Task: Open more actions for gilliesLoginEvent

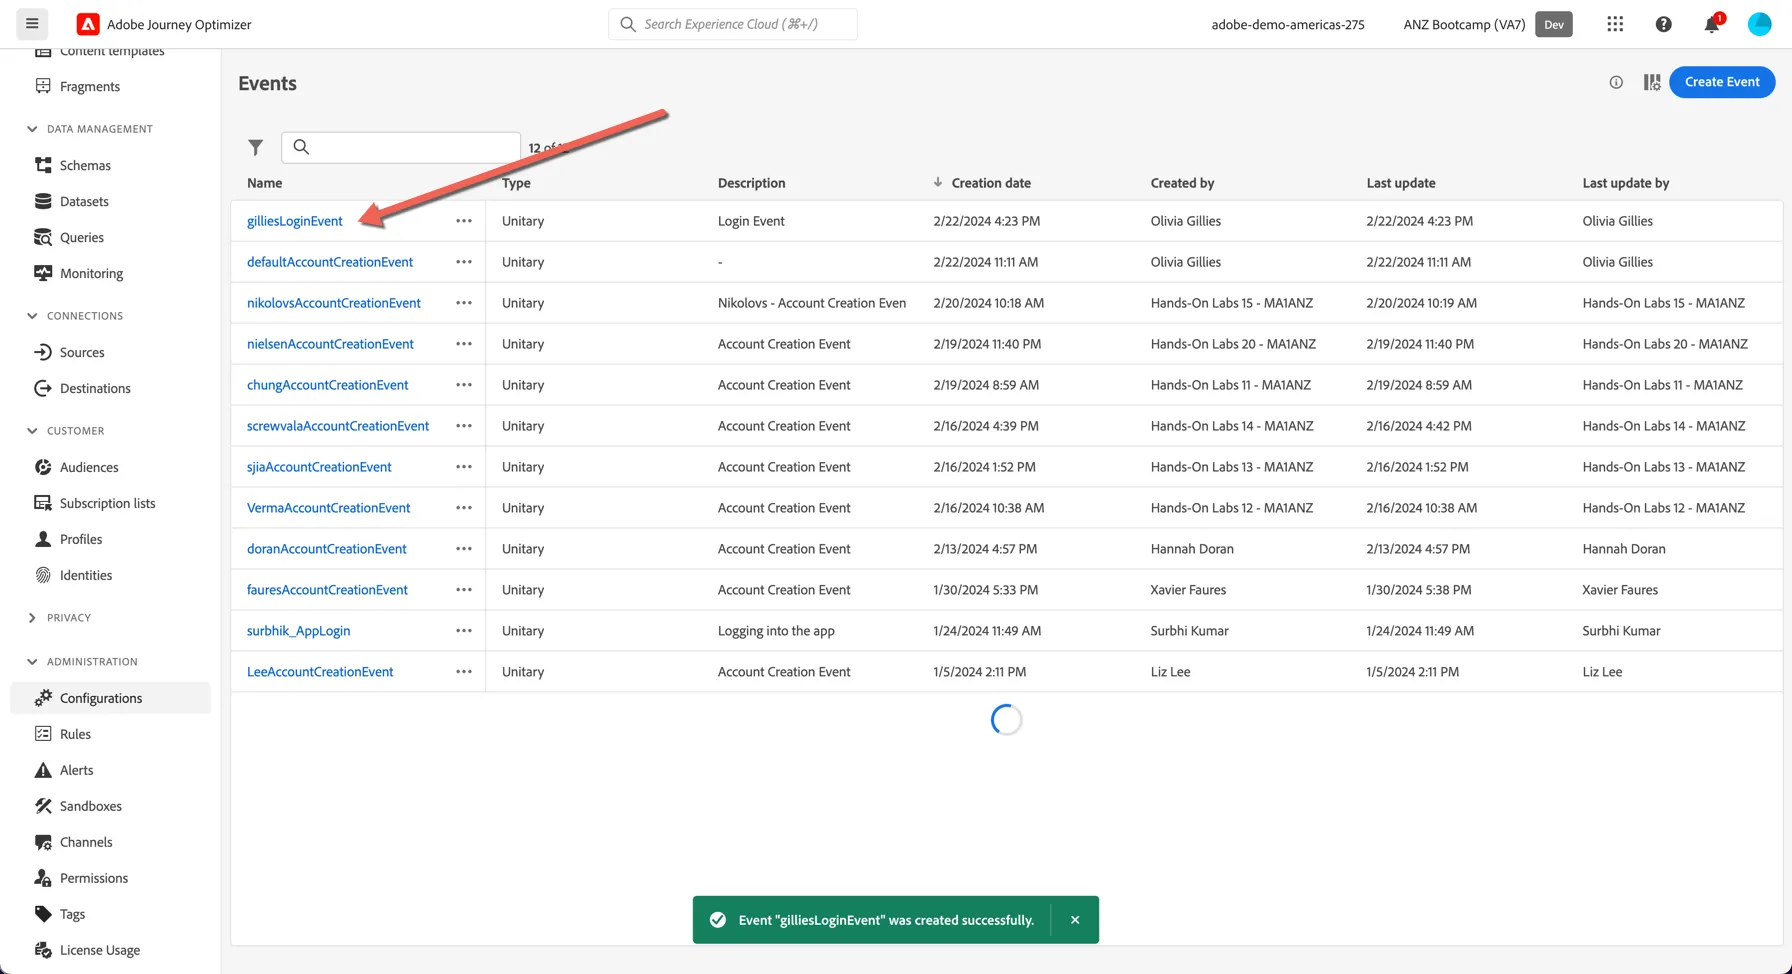Action: point(464,221)
